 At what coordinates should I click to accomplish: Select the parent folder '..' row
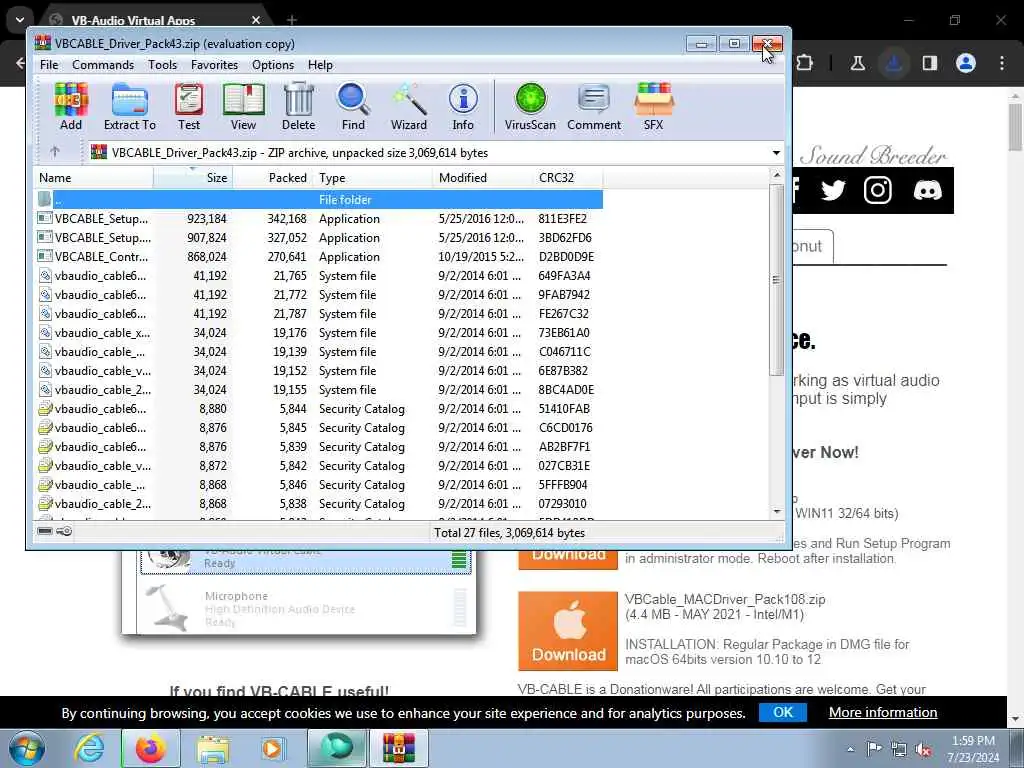[x=318, y=200]
